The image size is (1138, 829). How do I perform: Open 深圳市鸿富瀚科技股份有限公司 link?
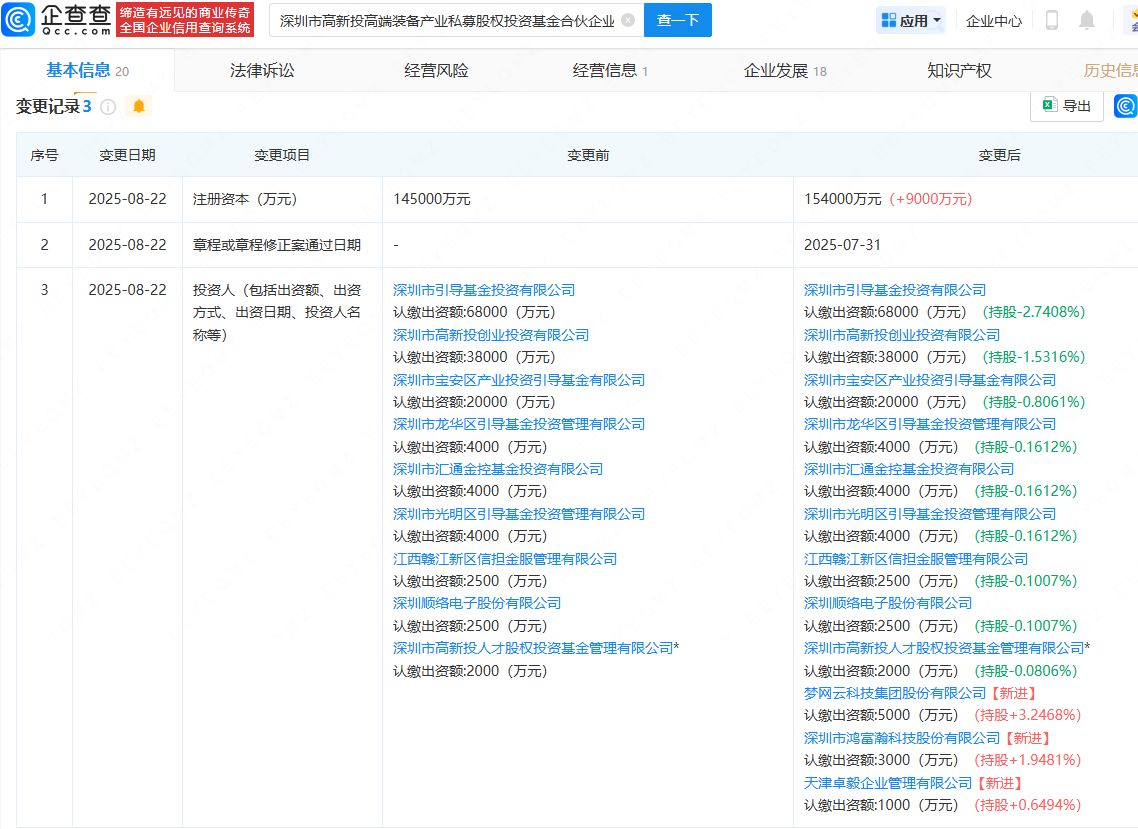902,738
